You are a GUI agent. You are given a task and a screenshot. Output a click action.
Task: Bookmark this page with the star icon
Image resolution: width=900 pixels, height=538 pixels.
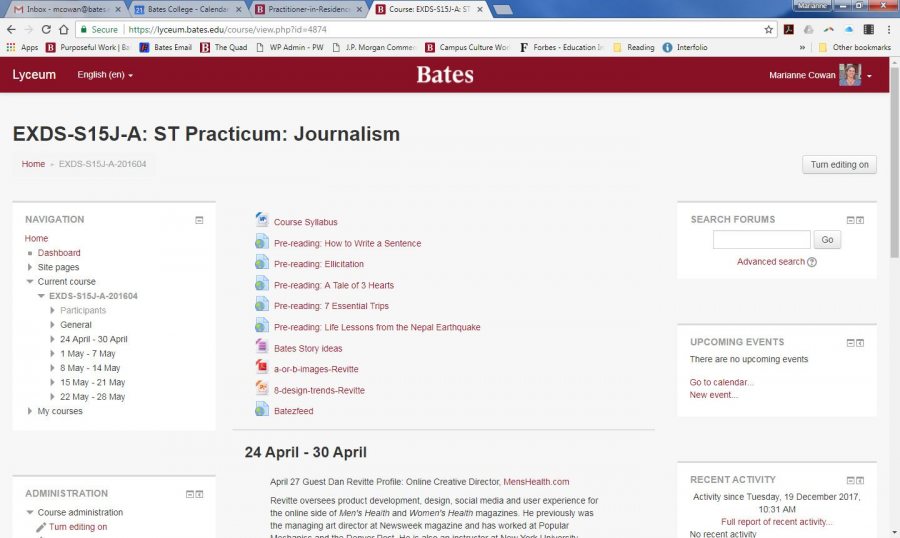tap(769, 29)
